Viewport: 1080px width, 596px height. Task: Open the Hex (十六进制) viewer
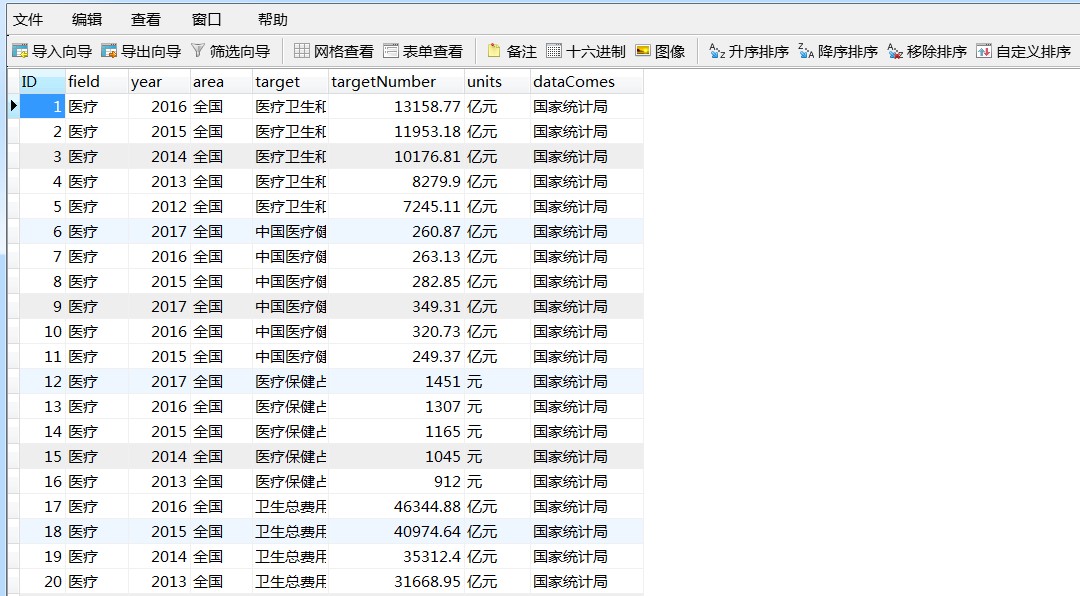(x=585, y=51)
